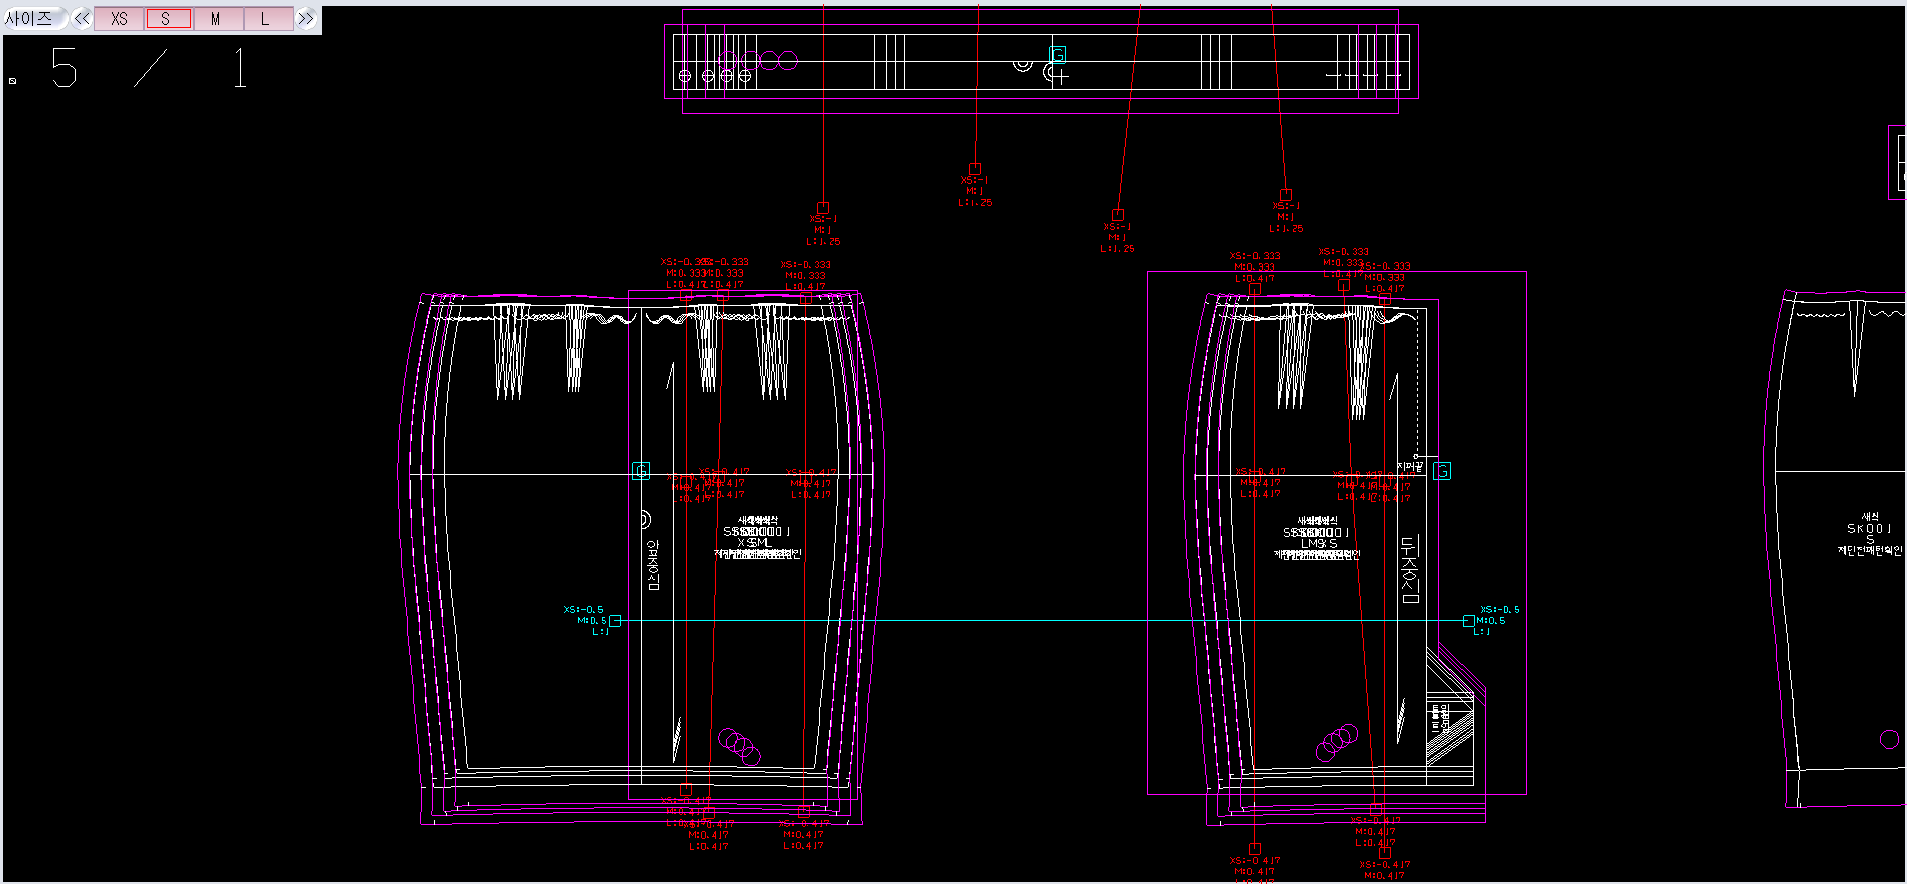Screen dimensions: 1907x884
Task: Select the cyan grading handle left of the front skirt
Action: [615, 621]
